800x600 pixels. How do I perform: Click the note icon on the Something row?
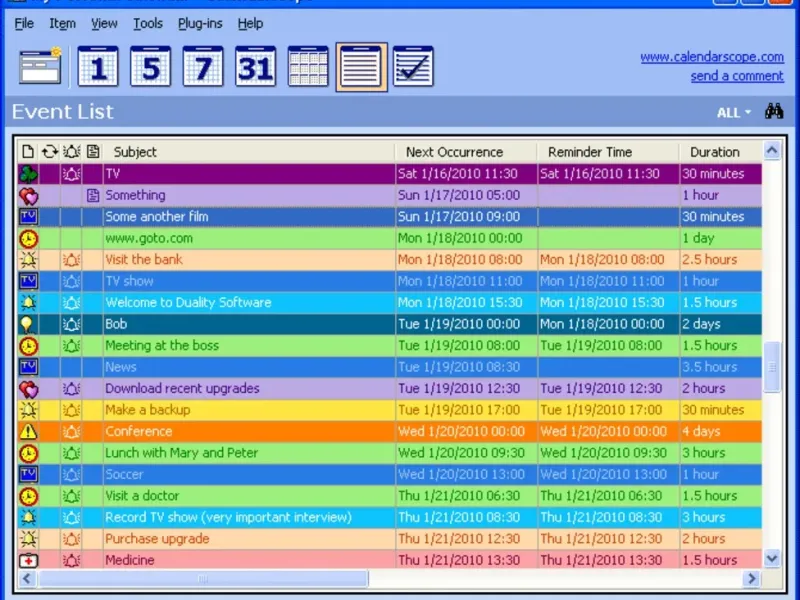[93, 195]
